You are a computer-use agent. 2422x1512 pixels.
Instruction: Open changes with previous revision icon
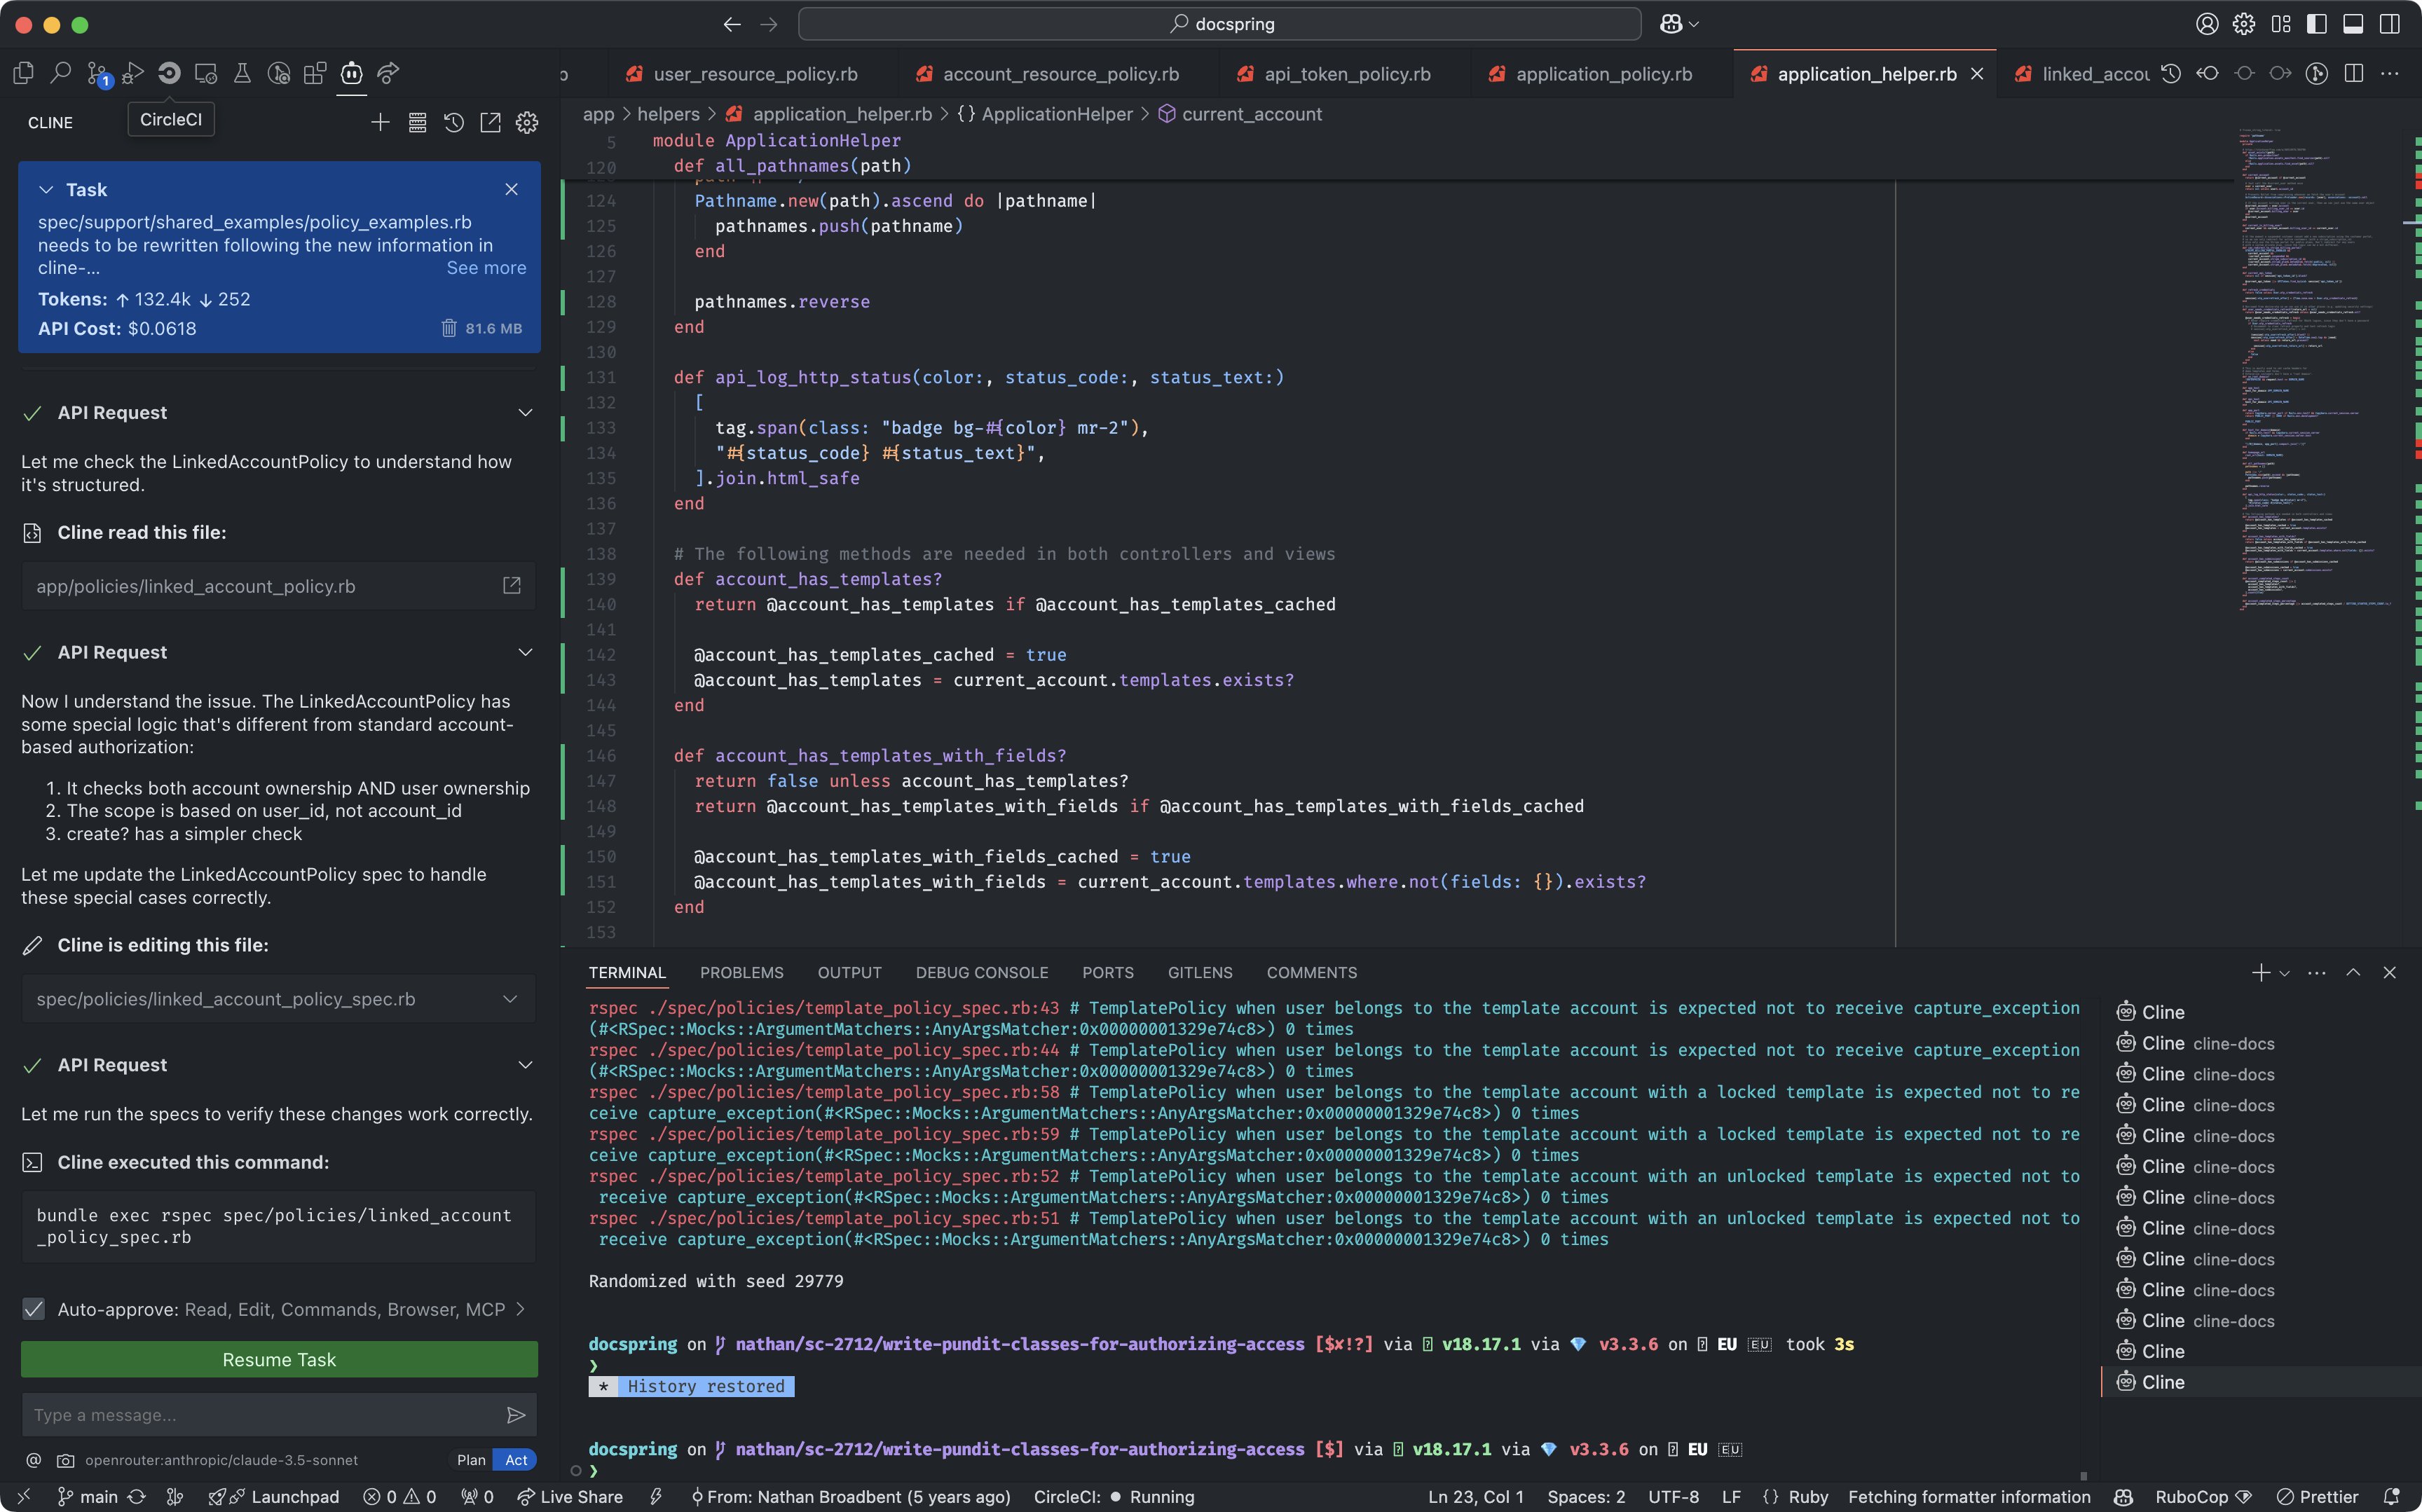(2207, 73)
